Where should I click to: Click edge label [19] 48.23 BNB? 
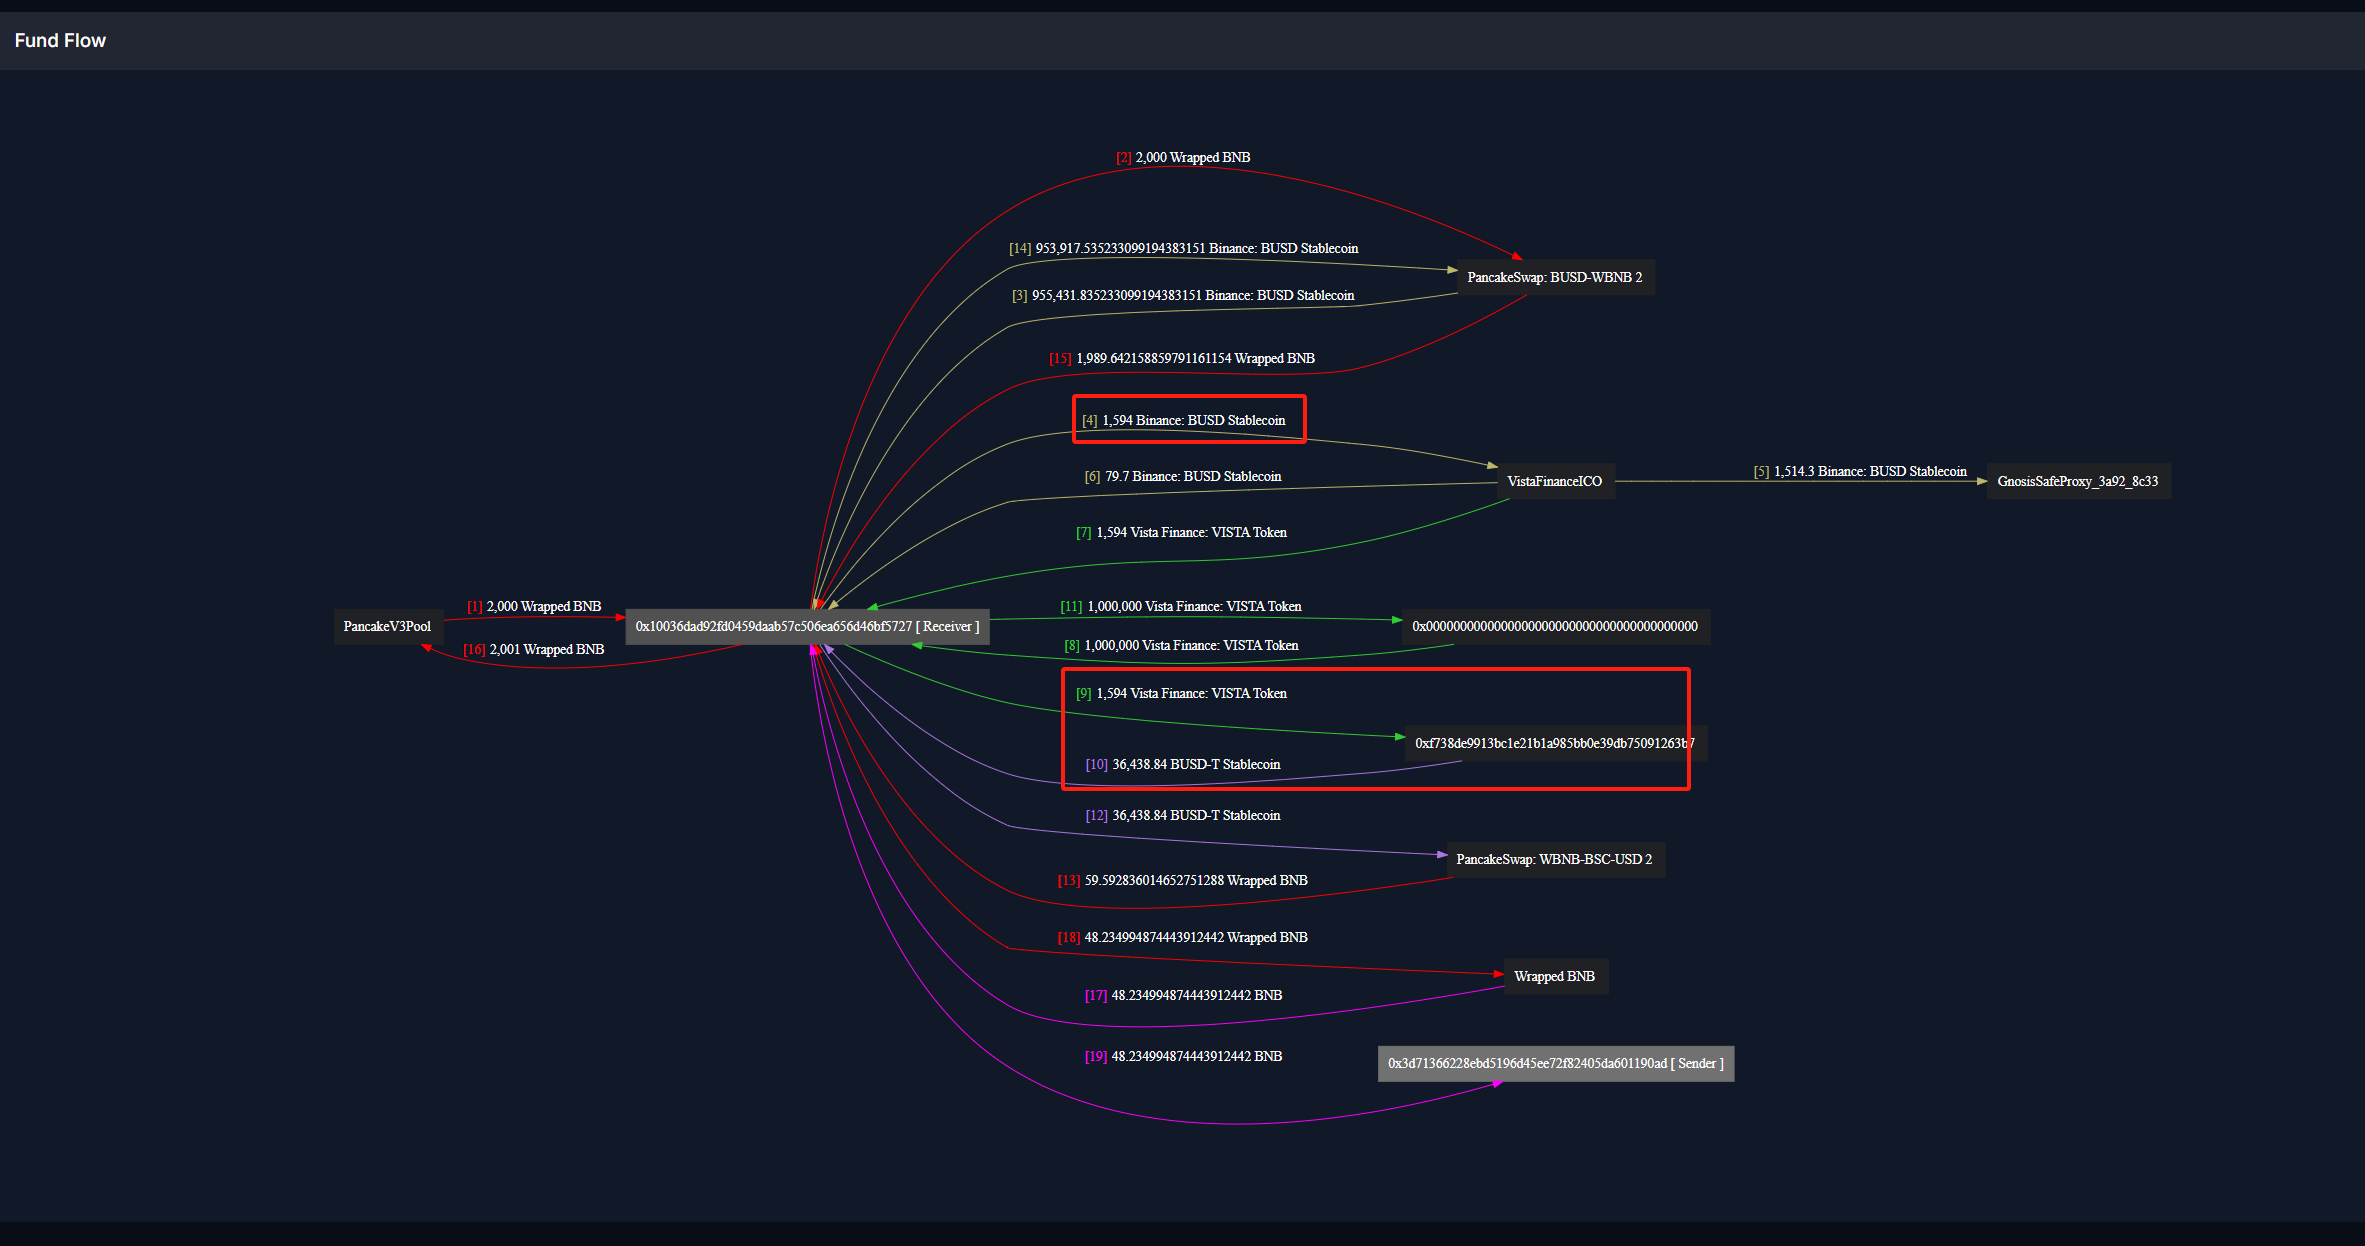1183,1057
